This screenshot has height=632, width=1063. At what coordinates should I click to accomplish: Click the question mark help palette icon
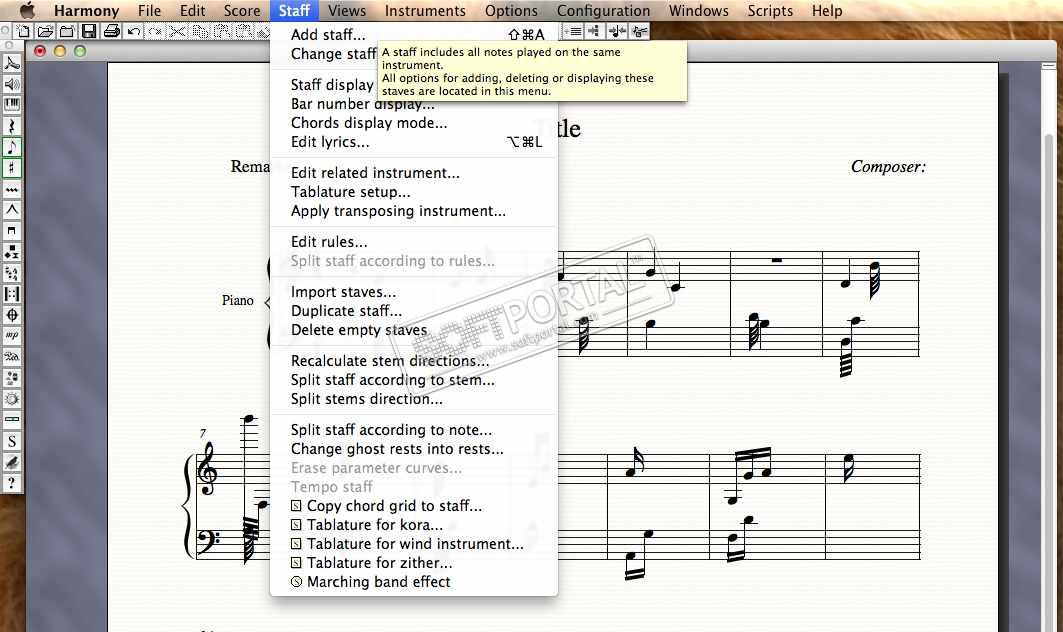pyautogui.click(x=12, y=483)
